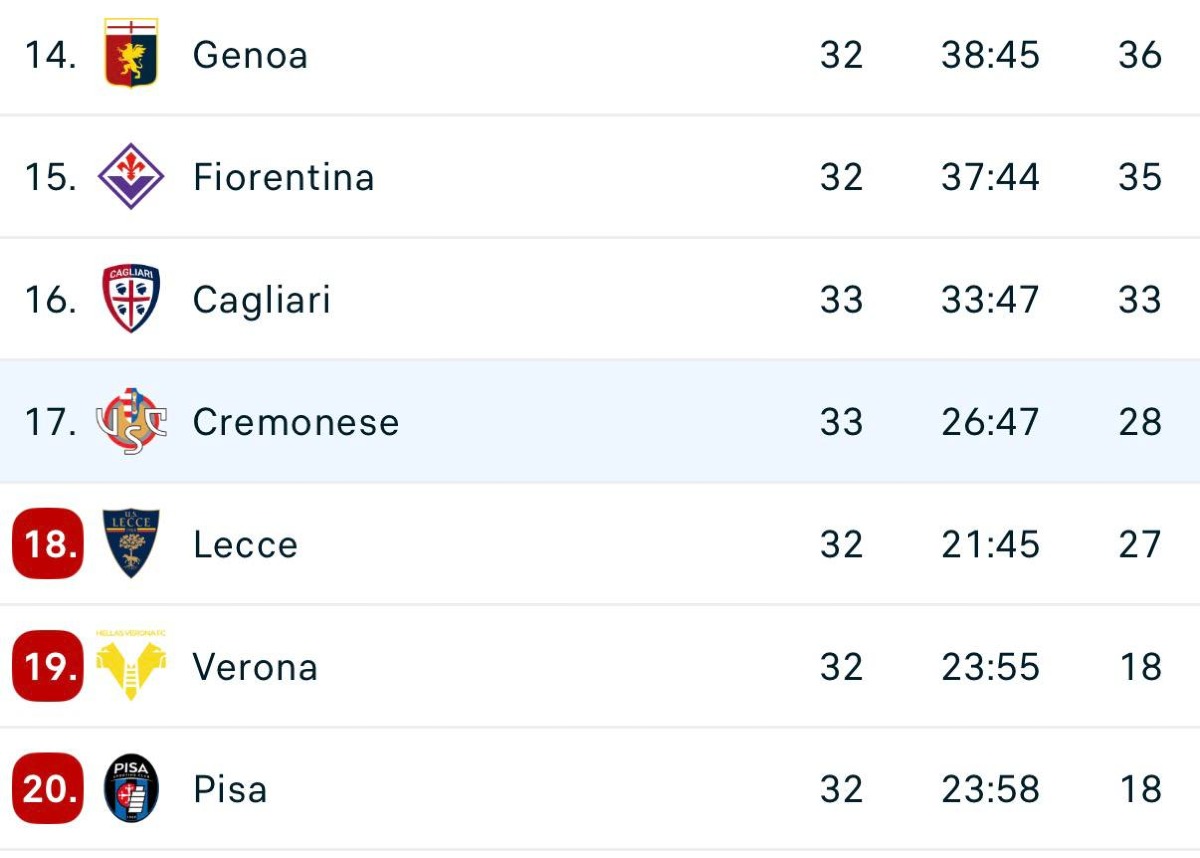Screen dimensions: 1200x858
Task: Click the red 19 position badge
Action: pyautogui.click(x=48, y=666)
